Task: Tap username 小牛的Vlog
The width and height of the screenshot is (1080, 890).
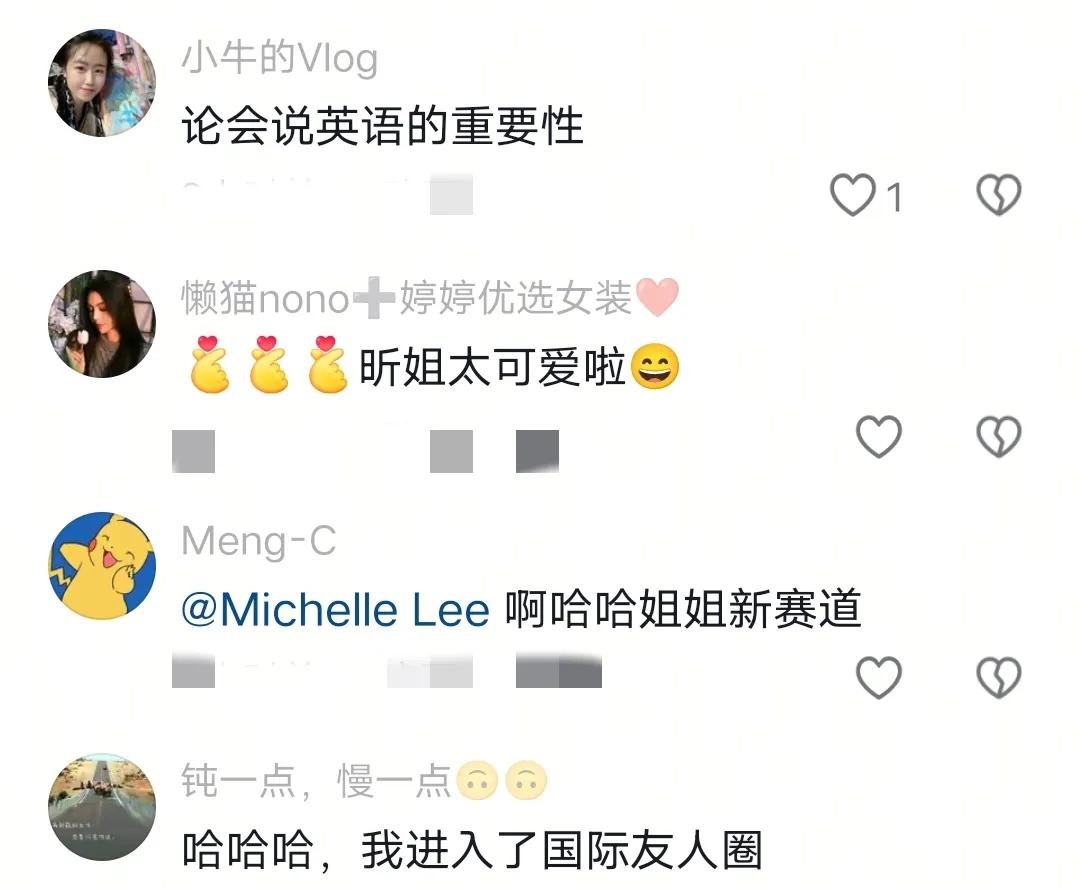Action: pyautogui.click(x=280, y=58)
